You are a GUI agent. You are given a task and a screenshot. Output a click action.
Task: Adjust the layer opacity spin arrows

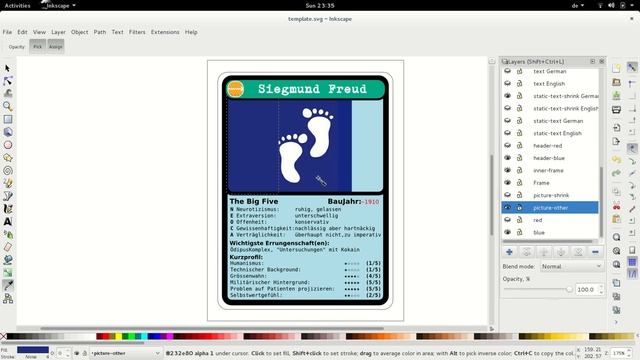(601, 289)
